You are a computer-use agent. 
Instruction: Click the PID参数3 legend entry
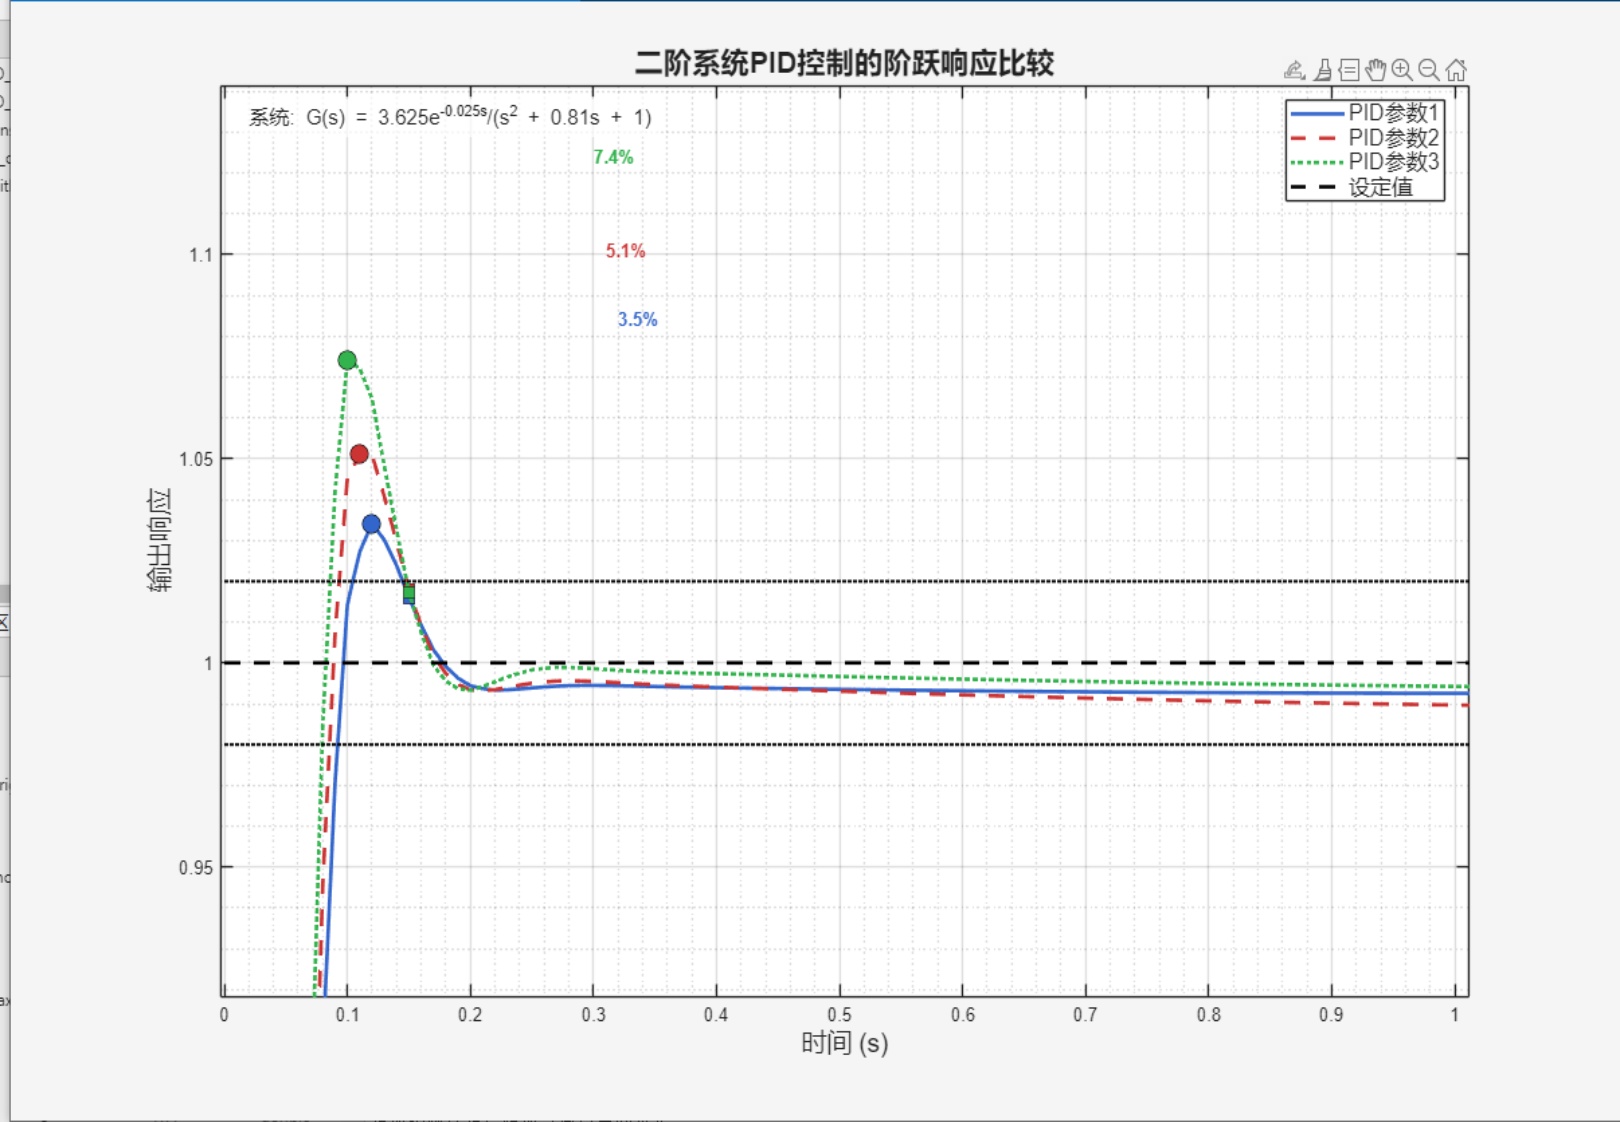click(x=1392, y=162)
